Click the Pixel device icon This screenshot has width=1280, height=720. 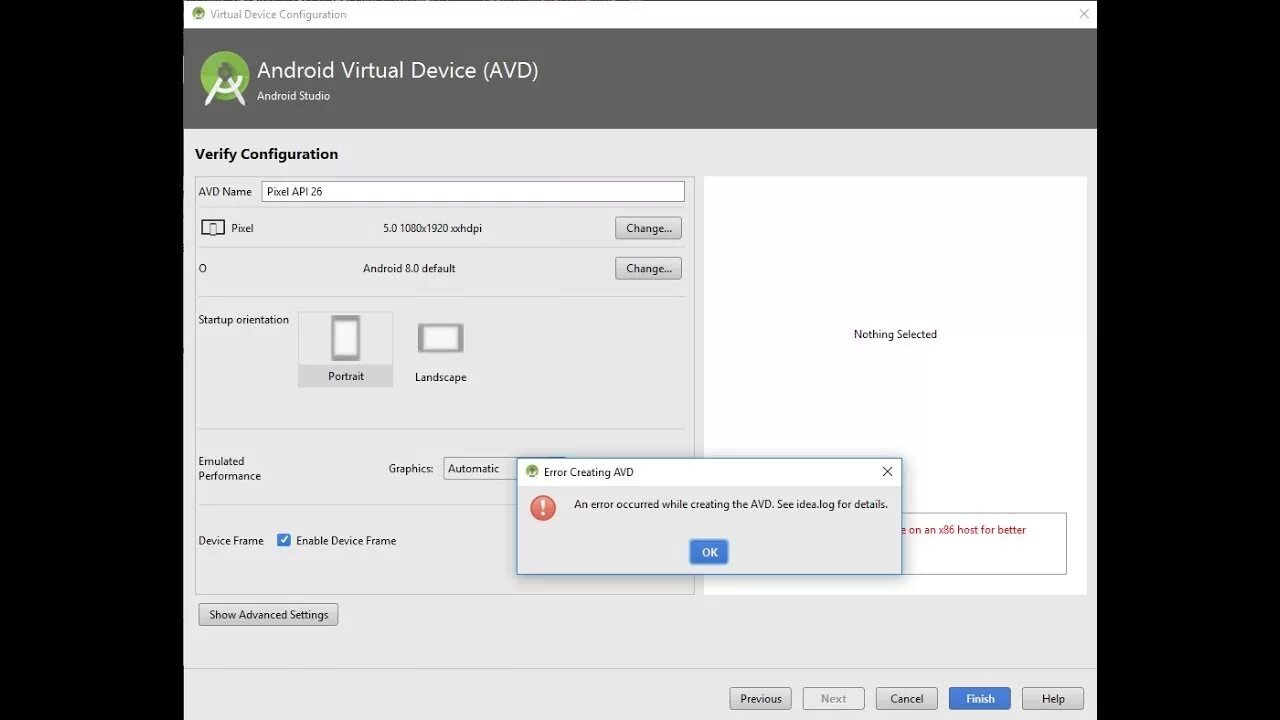(213, 228)
